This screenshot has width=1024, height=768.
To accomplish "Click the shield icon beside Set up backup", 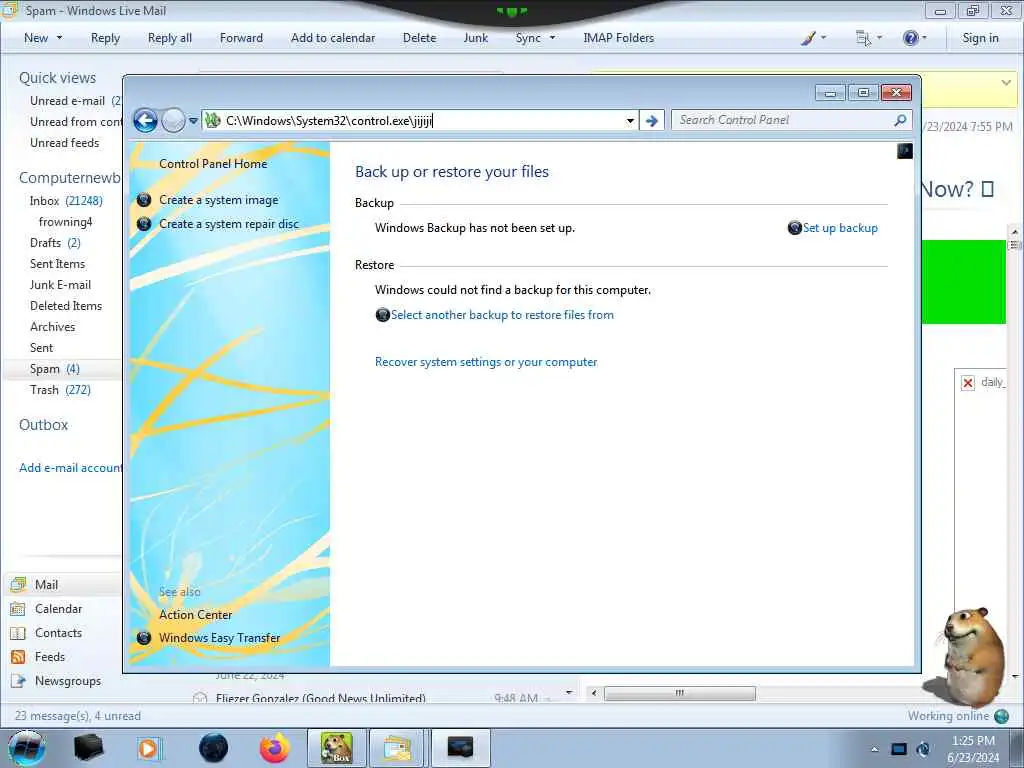I will tap(795, 228).
